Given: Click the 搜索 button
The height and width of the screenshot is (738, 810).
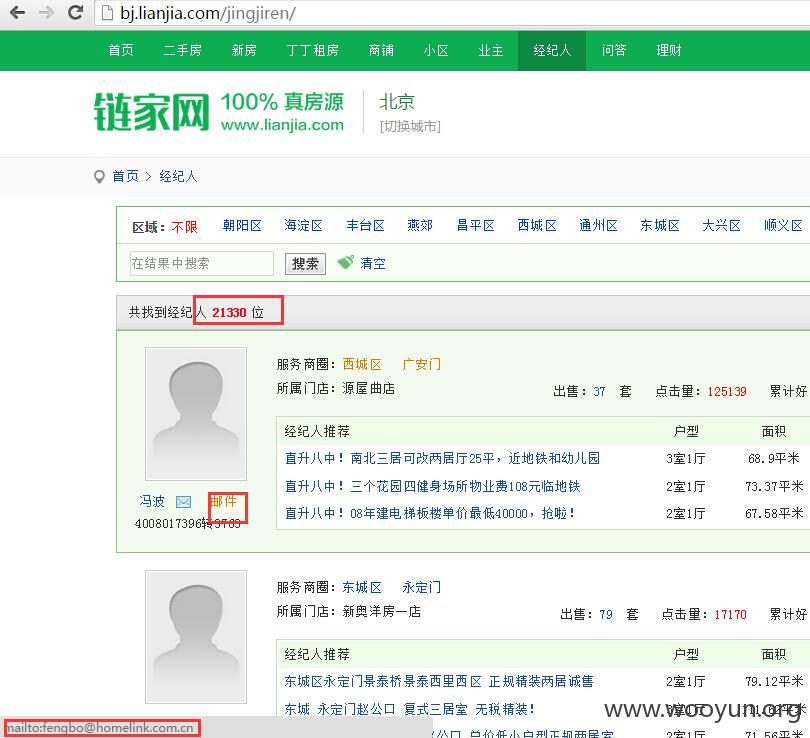Looking at the screenshot, I should coord(305,264).
